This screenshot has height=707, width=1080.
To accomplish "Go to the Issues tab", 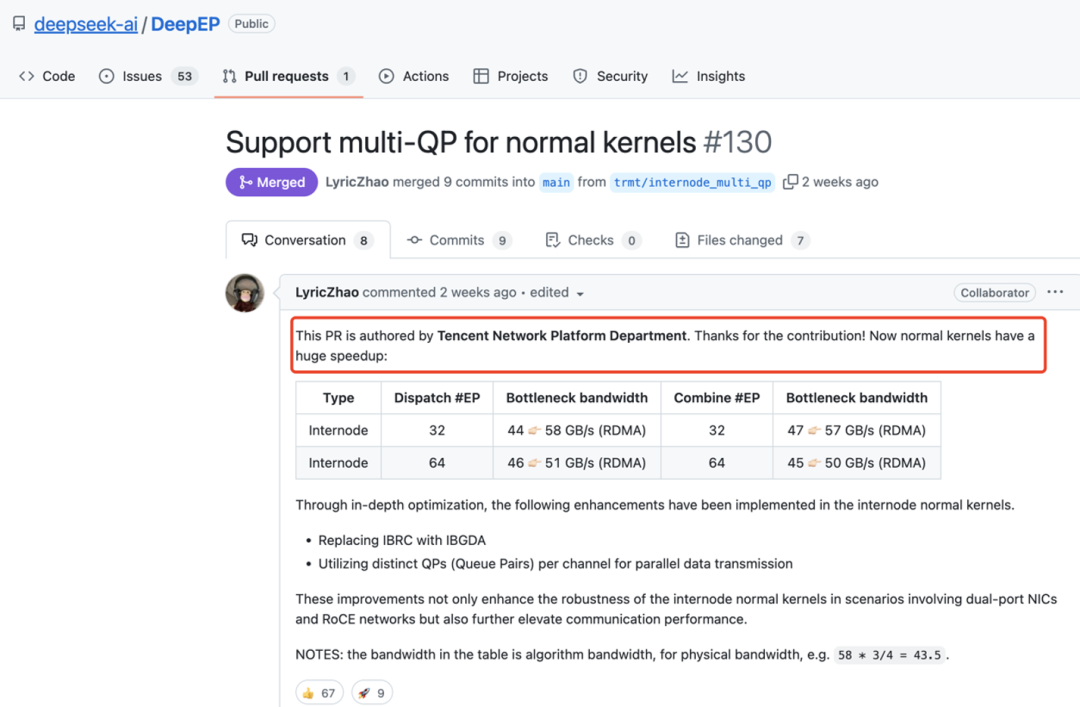I will coord(147,76).
